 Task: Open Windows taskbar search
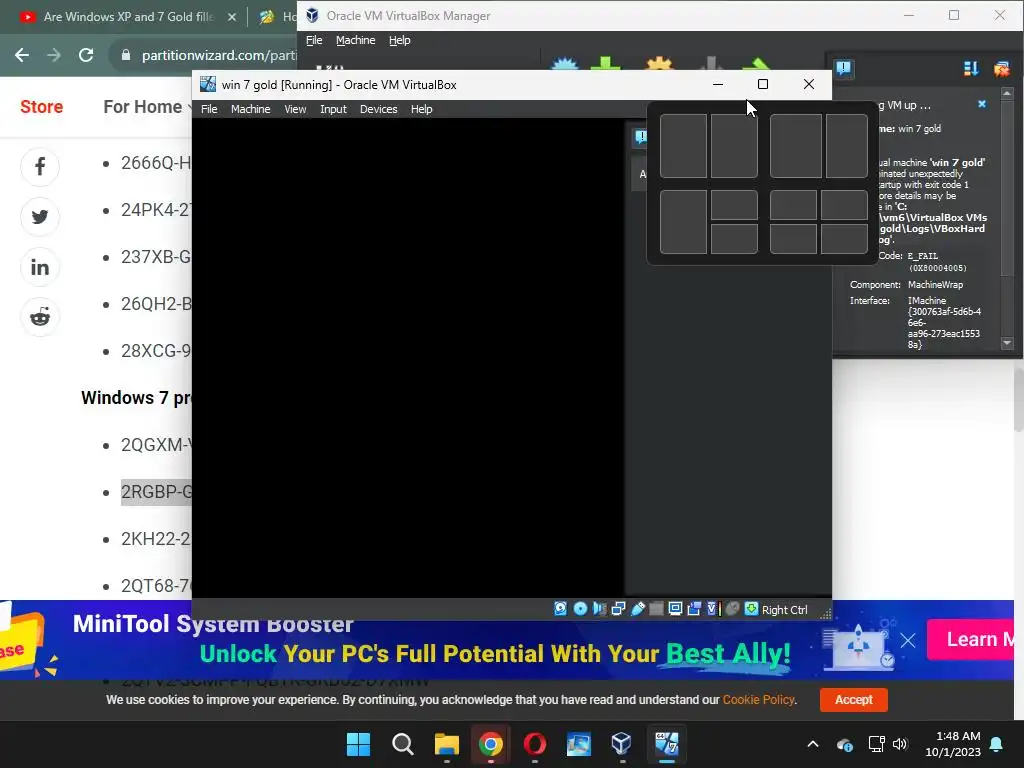point(402,744)
